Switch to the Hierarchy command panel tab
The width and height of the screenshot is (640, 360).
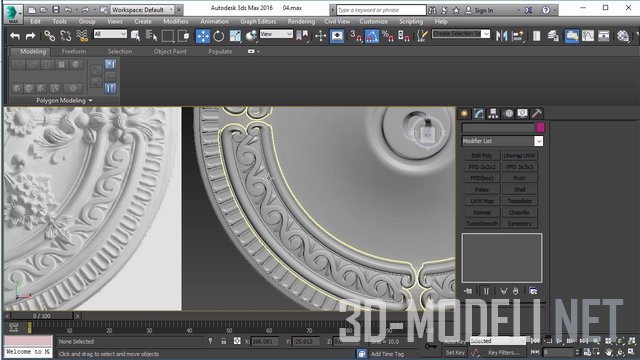[x=493, y=113]
